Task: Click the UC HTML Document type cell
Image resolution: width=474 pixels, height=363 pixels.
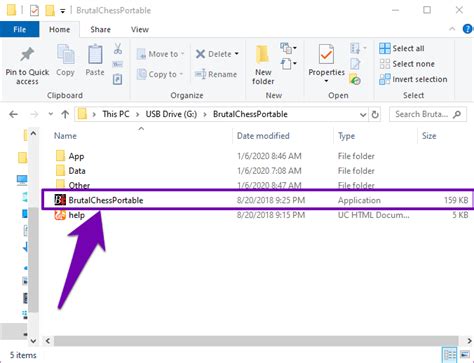Action: tap(373, 215)
